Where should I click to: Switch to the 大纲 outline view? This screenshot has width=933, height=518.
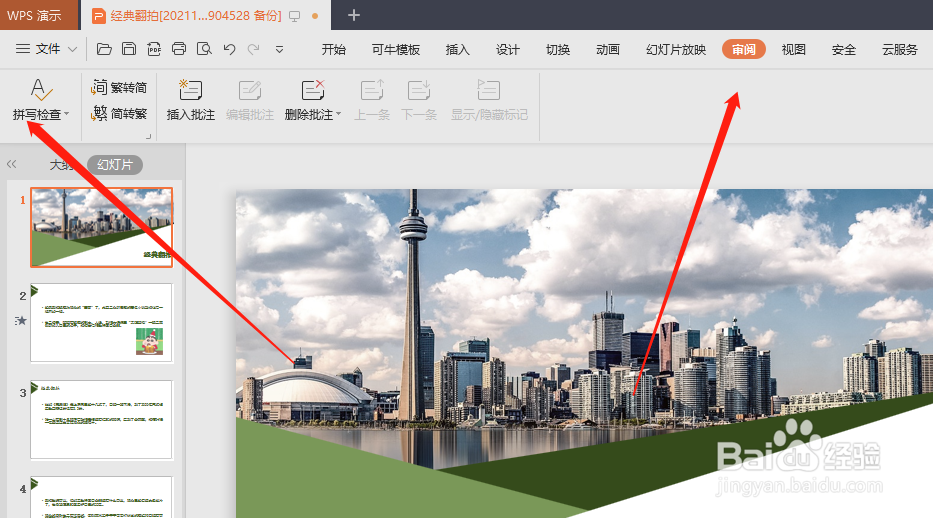[x=61, y=165]
